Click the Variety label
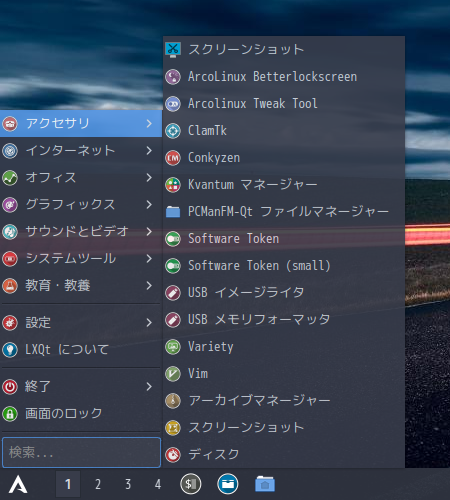450x500 pixels. [x=211, y=347]
